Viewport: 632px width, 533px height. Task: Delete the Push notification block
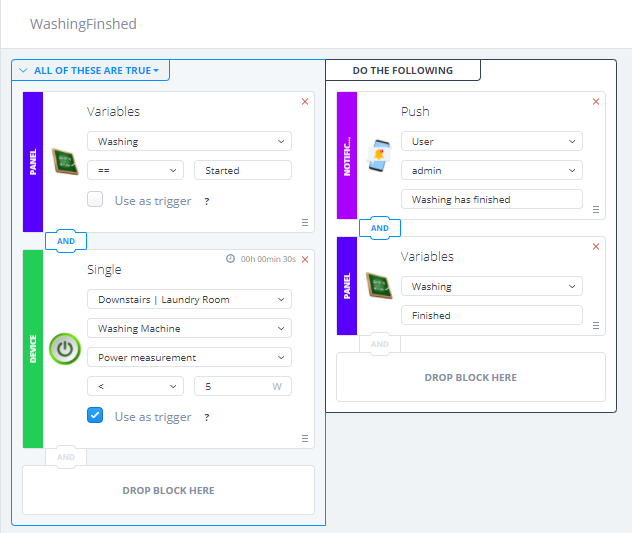coord(596,102)
